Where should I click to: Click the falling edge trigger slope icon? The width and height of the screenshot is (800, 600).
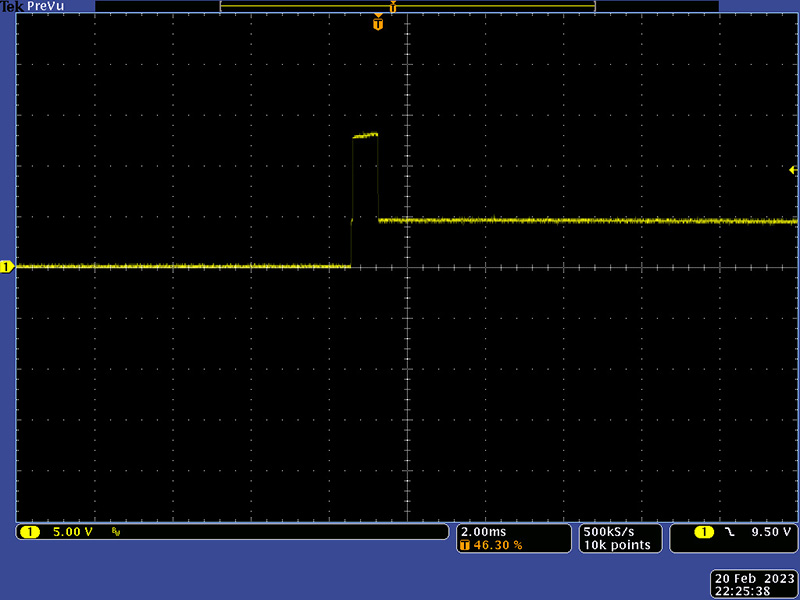[x=730, y=532]
